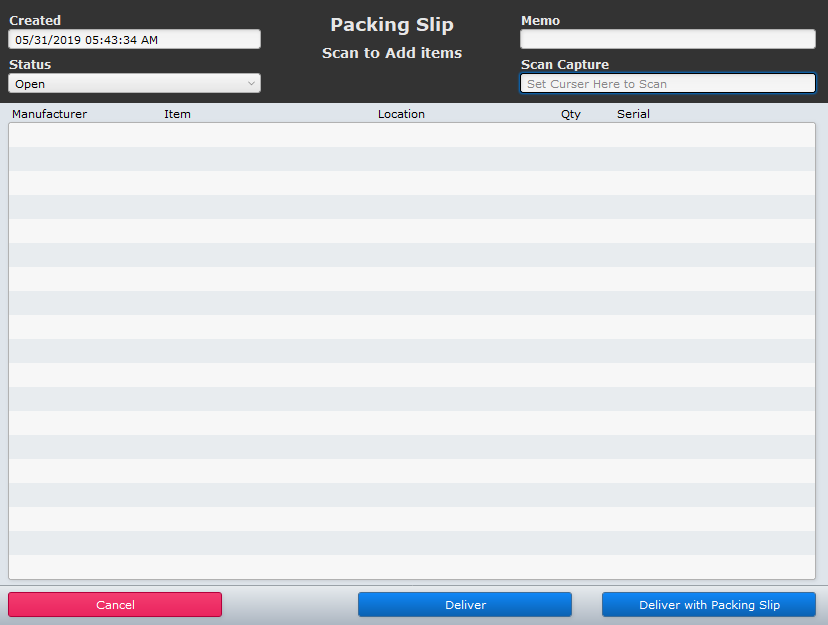
Task: Sort by the Serial column header
Action: [633, 113]
